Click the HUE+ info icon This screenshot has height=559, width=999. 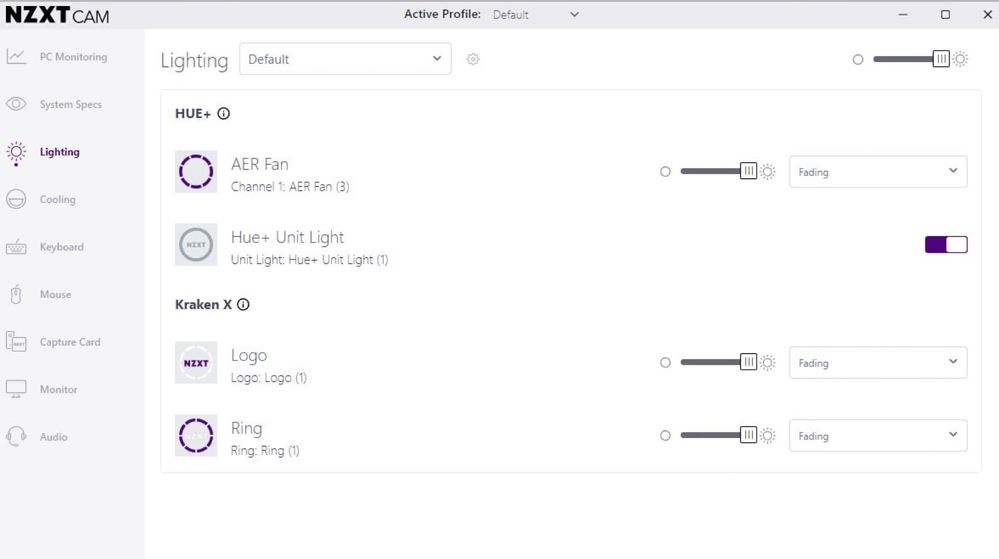coord(224,113)
